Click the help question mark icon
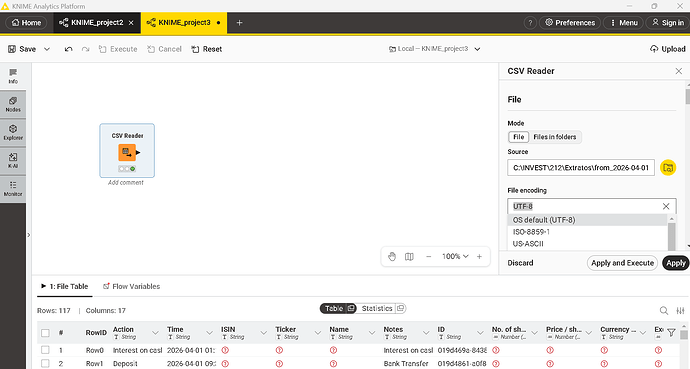This screenshot has width=690, height=369. (x=530, y=23)
